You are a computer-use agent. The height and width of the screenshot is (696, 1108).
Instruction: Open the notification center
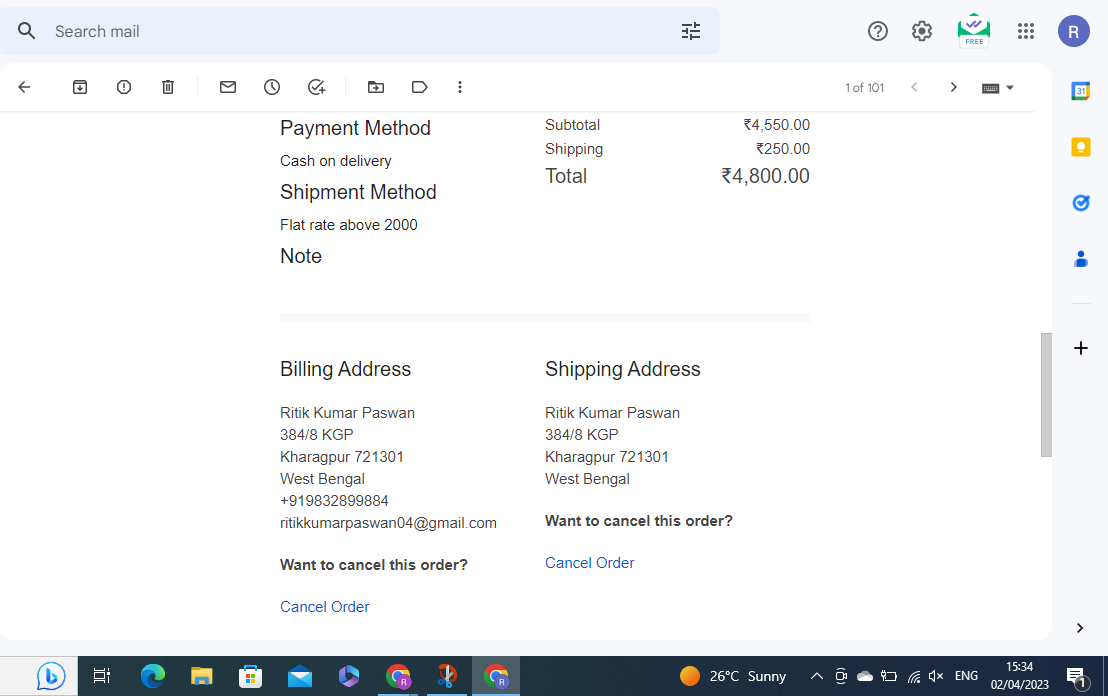[x=1077, y=678]
